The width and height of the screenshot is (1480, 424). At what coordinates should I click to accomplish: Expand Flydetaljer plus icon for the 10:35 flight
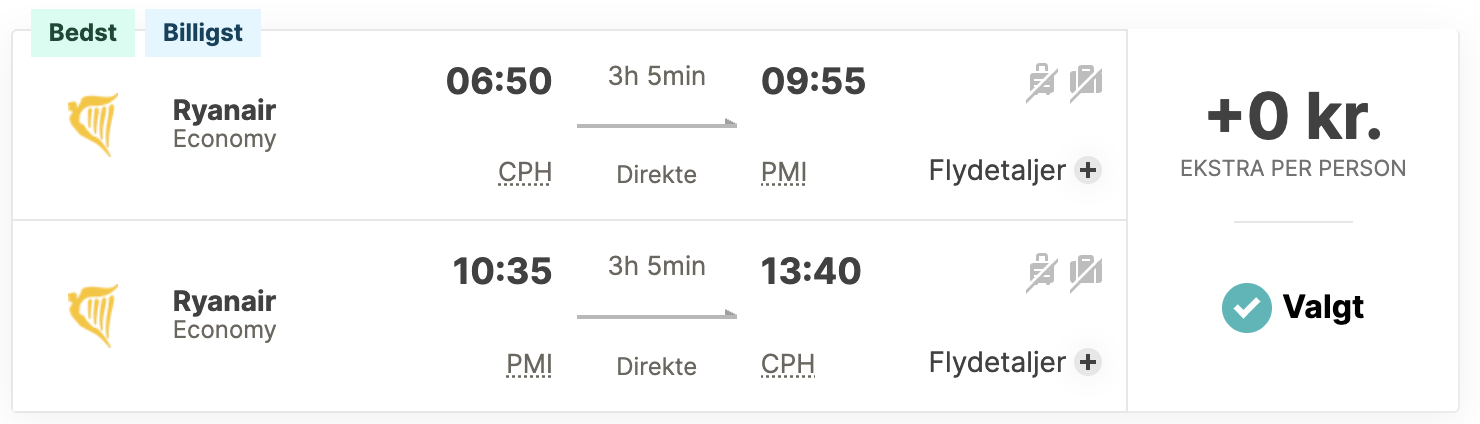tap(1088, 362)
